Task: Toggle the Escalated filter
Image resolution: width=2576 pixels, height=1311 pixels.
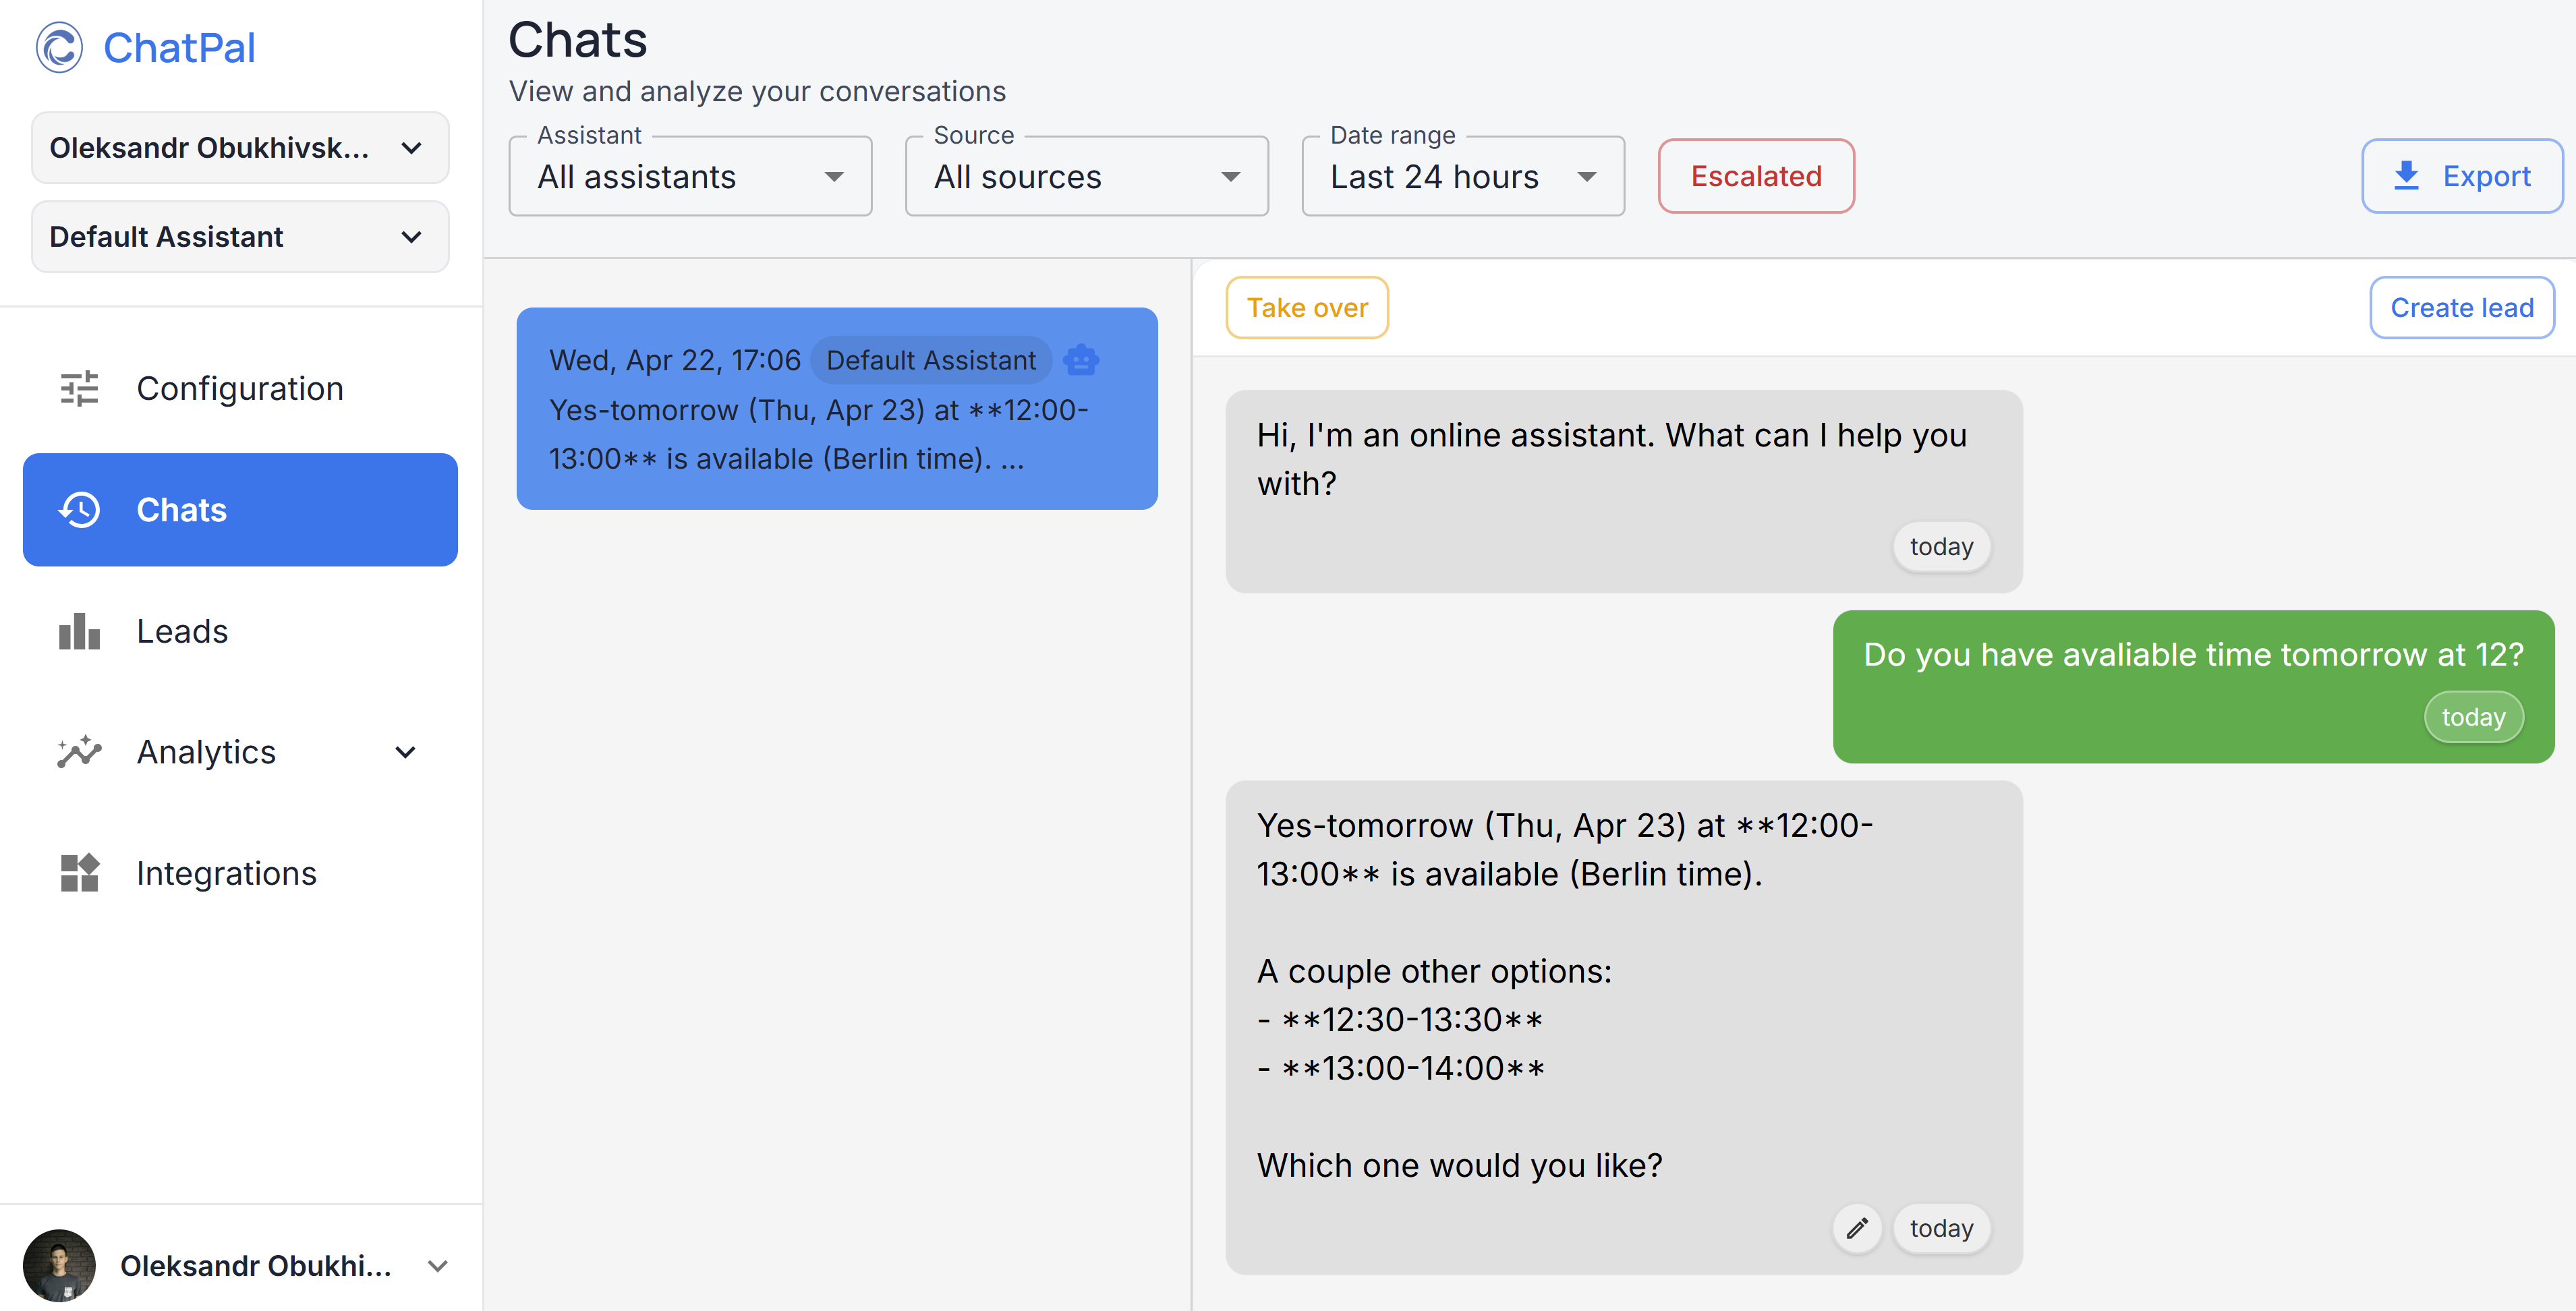Action: pyautogui.click(x=1755, y=176)
